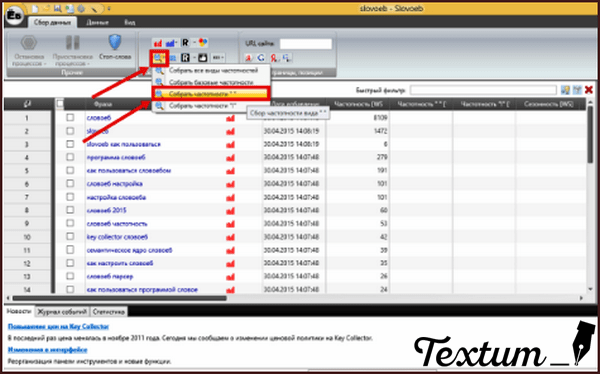
Task: Click the black square icon beside second R
Action: [203, 57]
